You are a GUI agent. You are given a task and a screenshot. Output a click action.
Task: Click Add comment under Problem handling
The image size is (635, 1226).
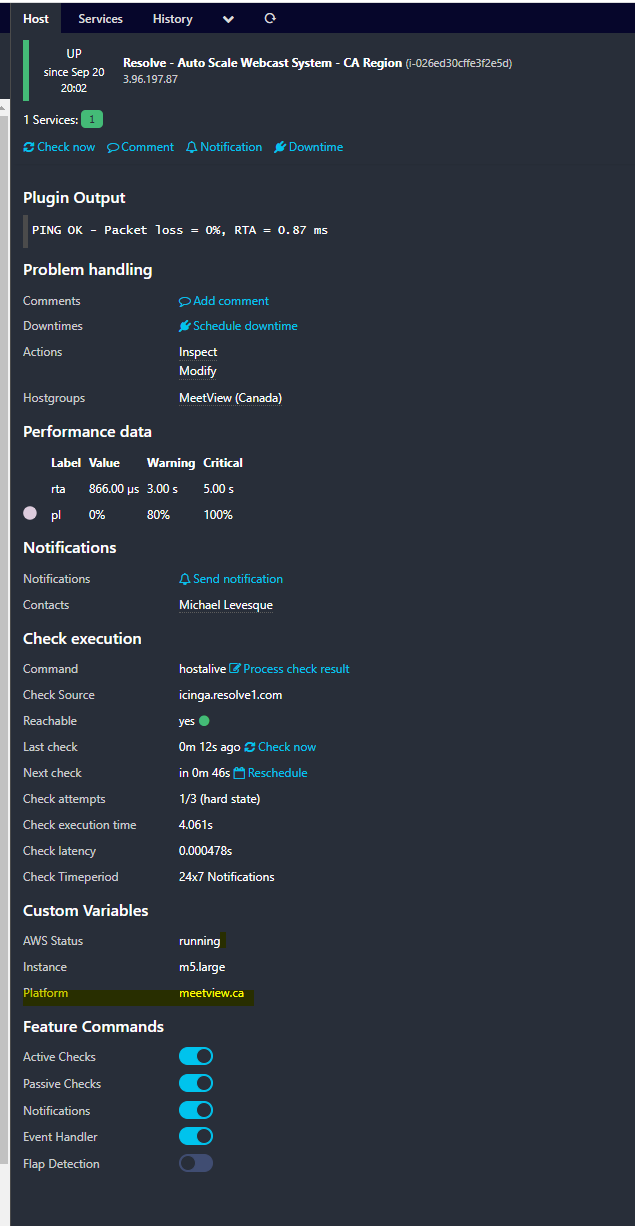224,301
